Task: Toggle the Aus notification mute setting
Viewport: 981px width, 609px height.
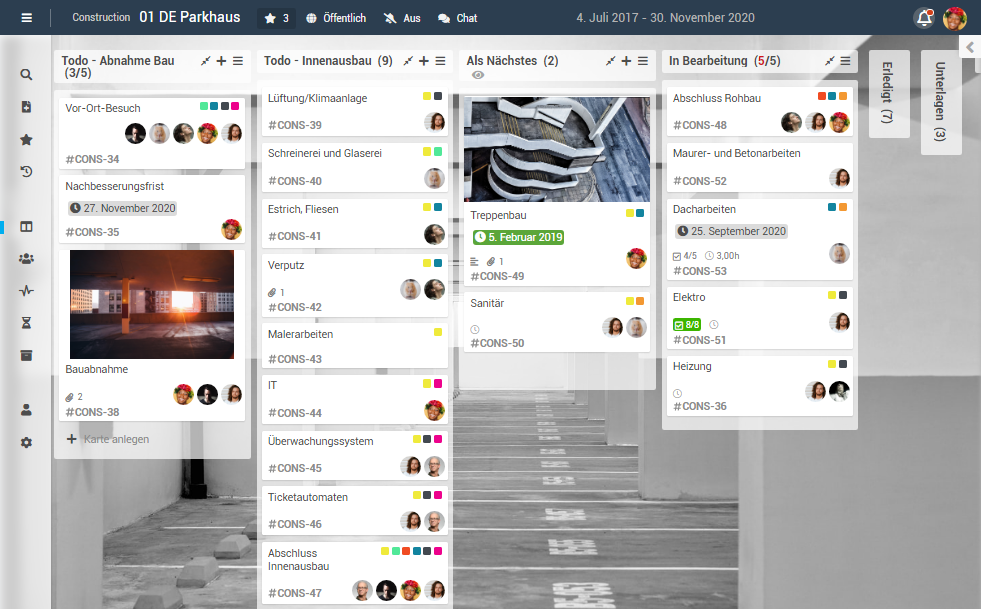Action: click(x=402, y=18)
